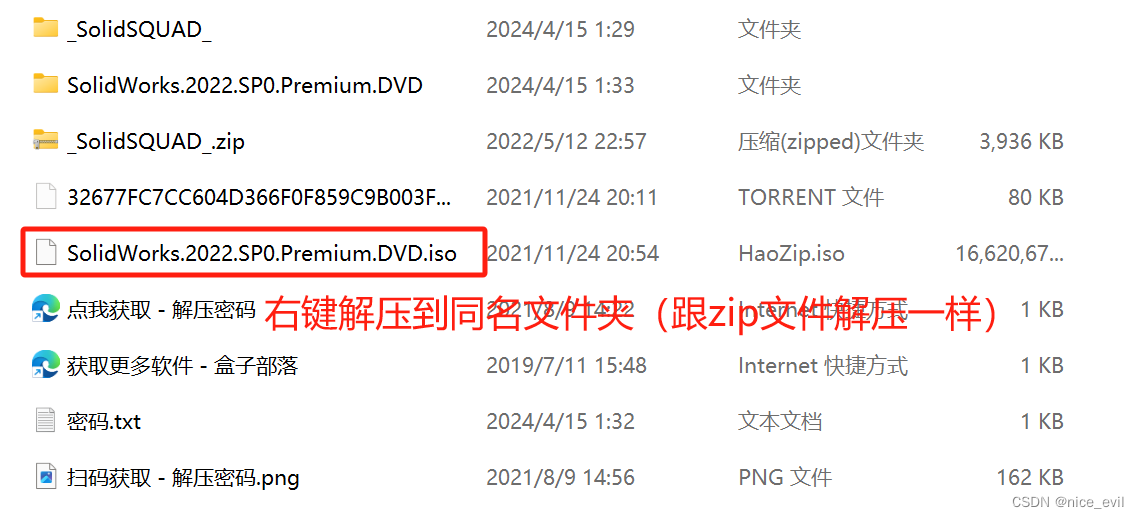
Task: Select the 密码.txt document icon
Action: (46, 421)
